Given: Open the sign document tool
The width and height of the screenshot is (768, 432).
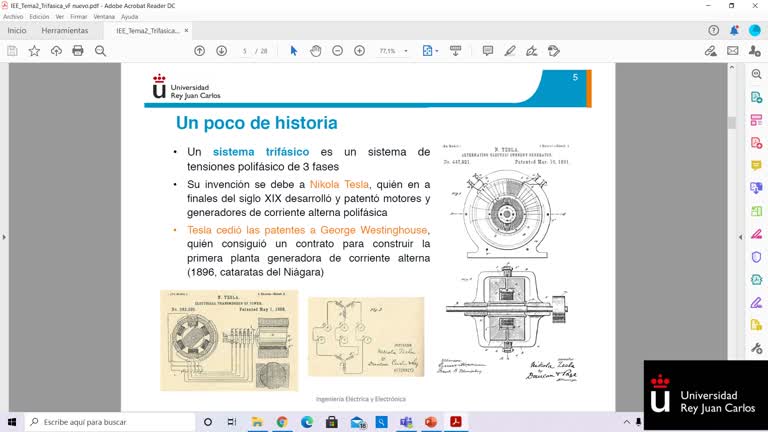Looking at the screenshot, I should pyautogui.click(x=531, y=51).
